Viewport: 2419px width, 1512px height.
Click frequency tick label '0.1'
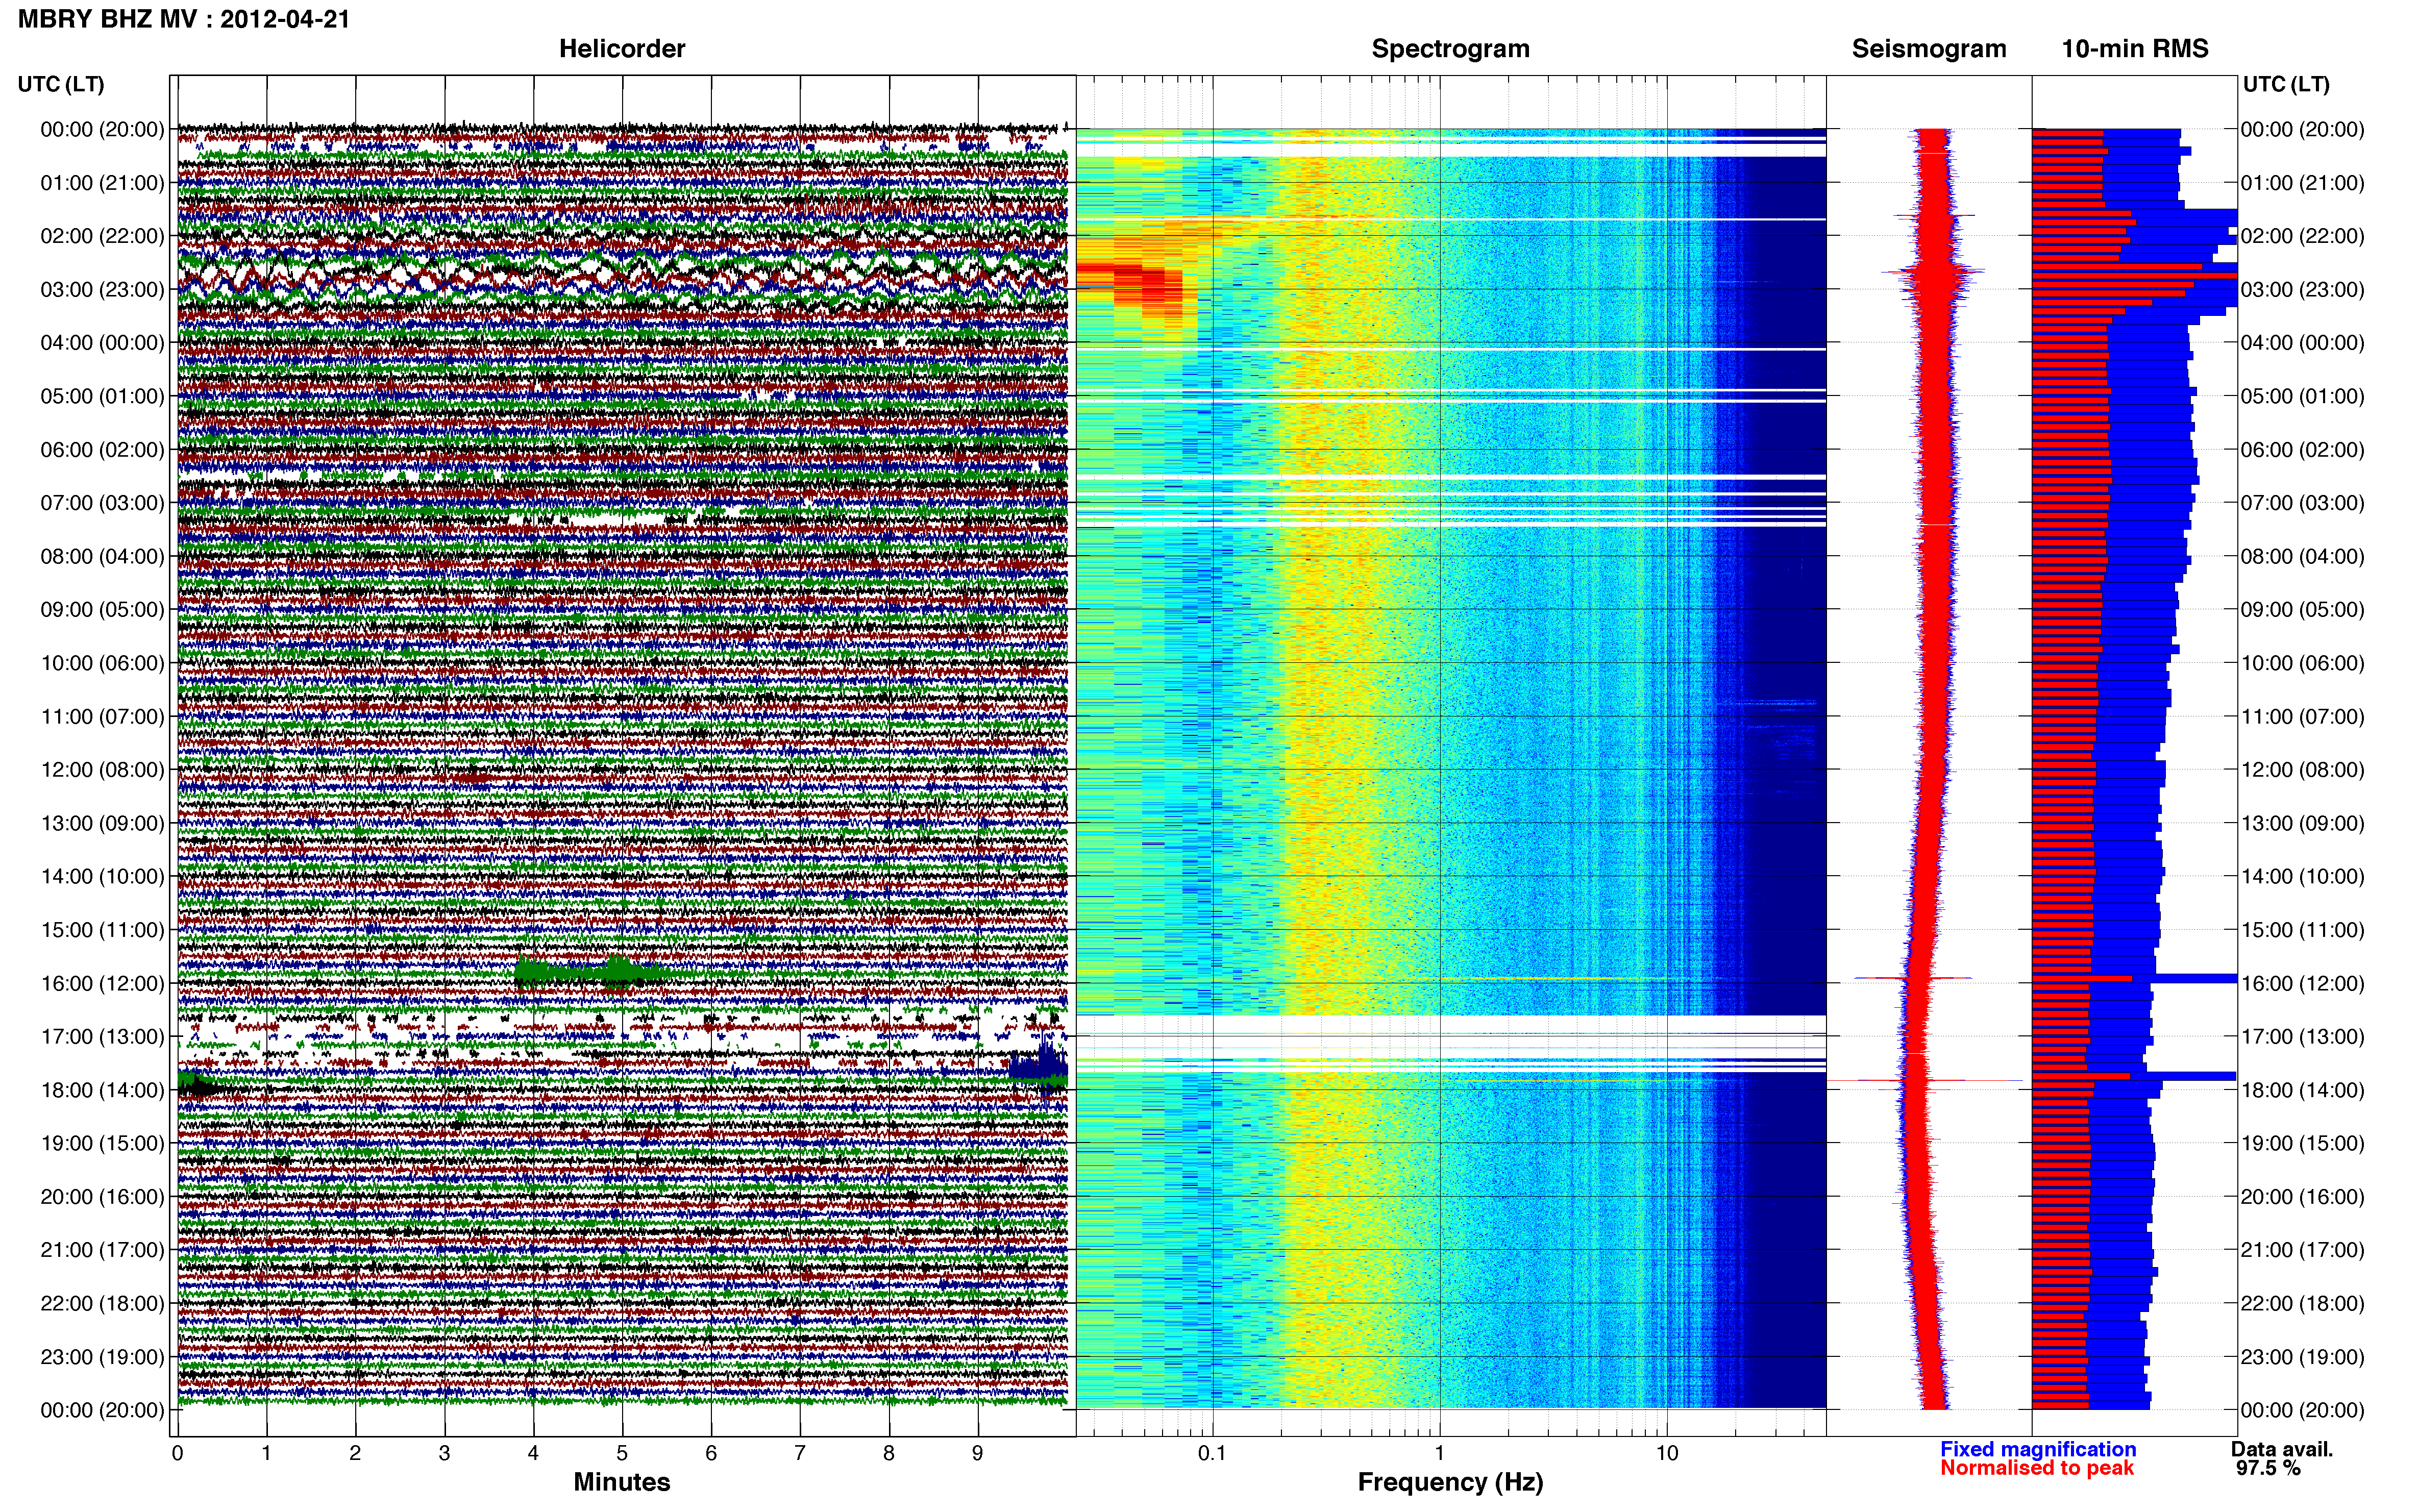click(1212, 1453)
